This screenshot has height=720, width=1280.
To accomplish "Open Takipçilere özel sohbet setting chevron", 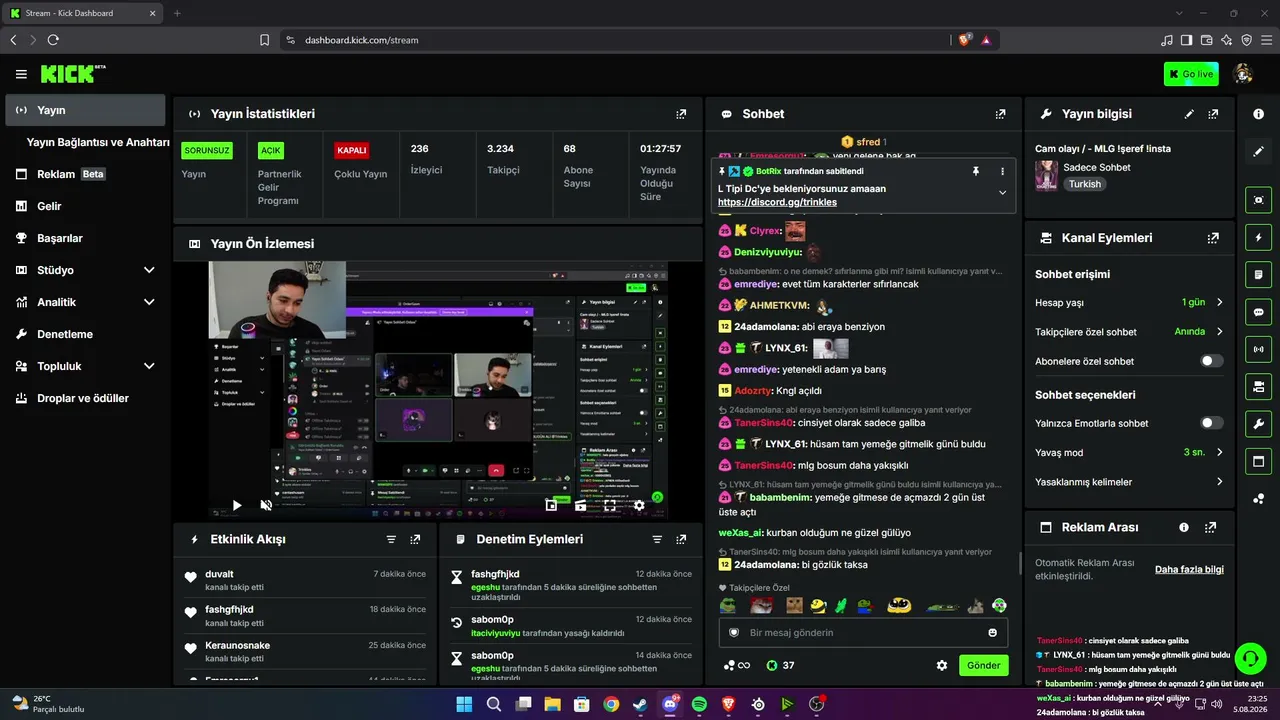I will pyautogui.click(x=1219, y=331).
